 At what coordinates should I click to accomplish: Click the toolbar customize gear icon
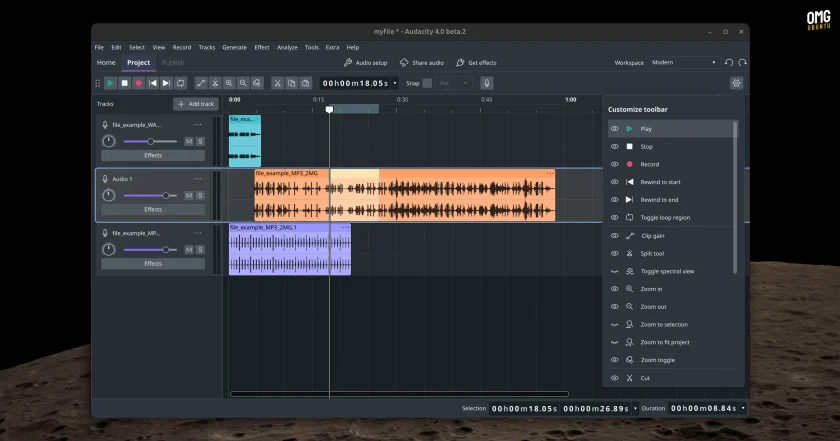click(737, 83)
